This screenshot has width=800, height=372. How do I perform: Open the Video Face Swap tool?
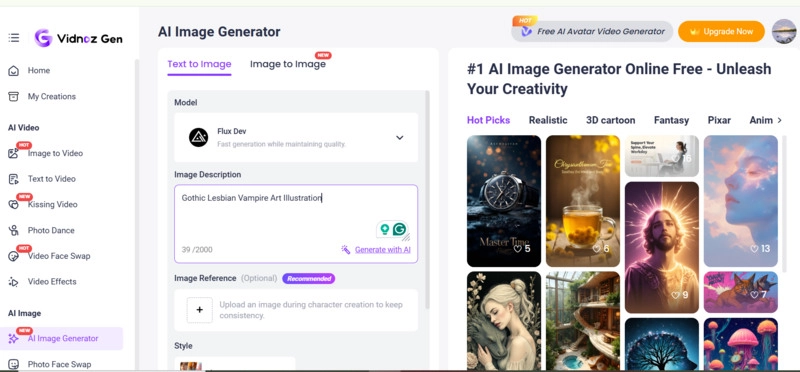(59, 256)
